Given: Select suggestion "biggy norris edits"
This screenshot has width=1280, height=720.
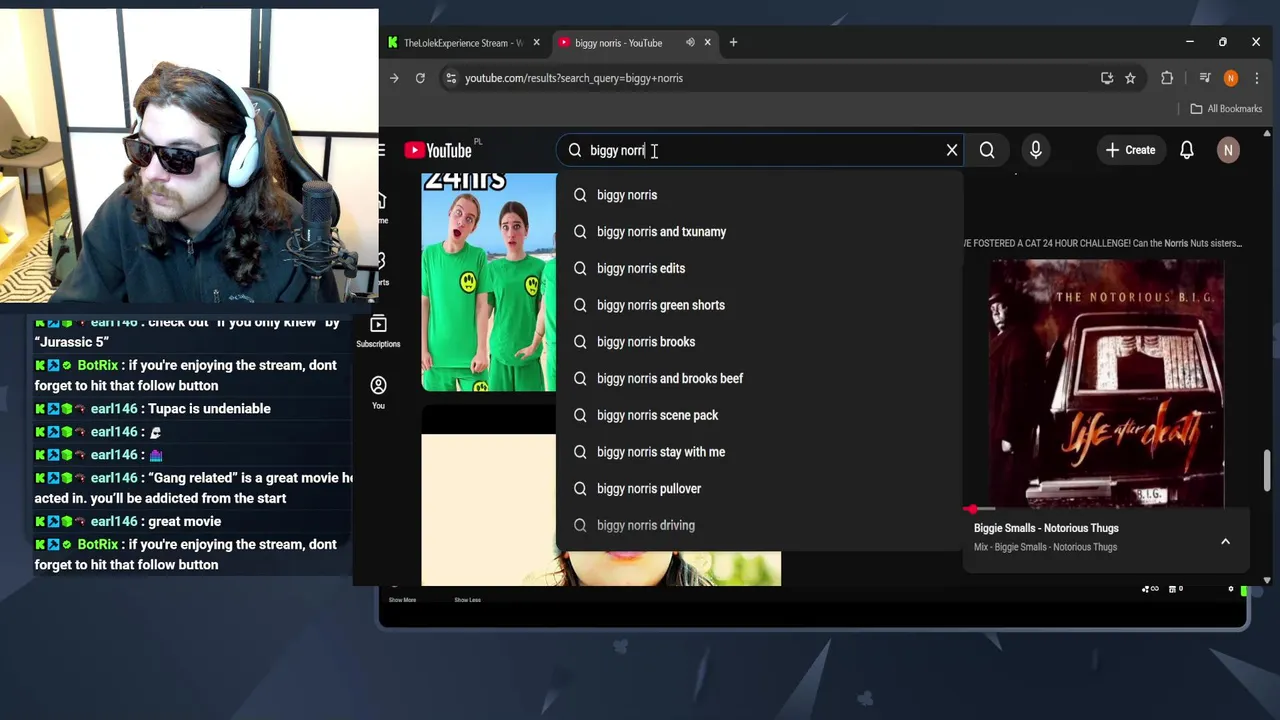Looking at the screenshot, I should click(760, 268).
